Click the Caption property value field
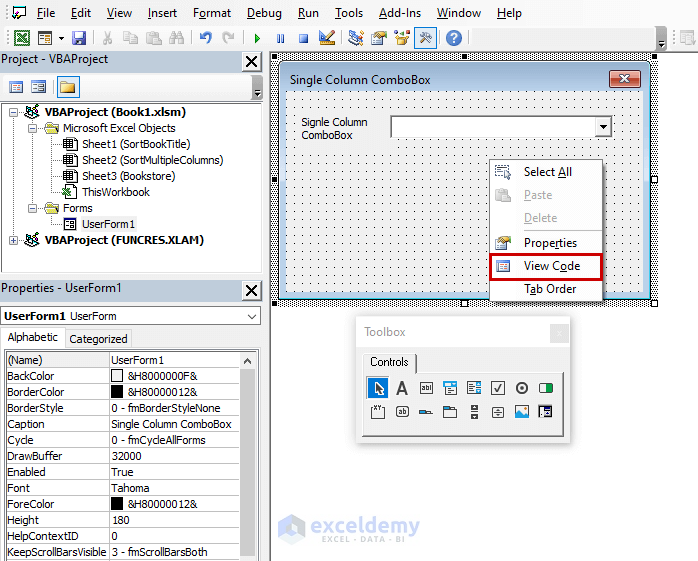698x561 pixels. (x=174, y=424)
